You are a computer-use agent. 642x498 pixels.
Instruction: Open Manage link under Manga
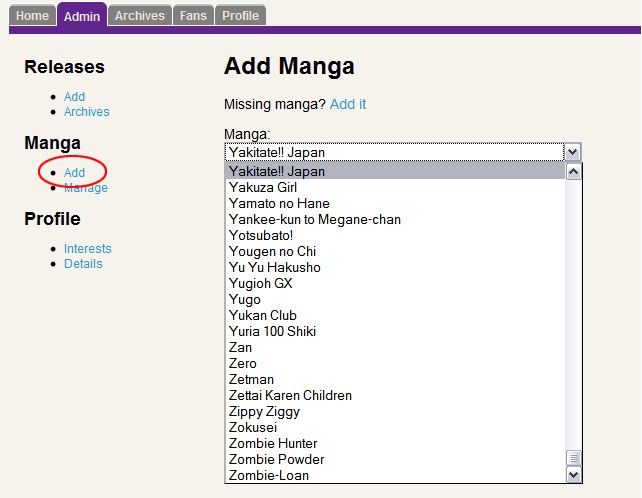[x=86, y=188]
